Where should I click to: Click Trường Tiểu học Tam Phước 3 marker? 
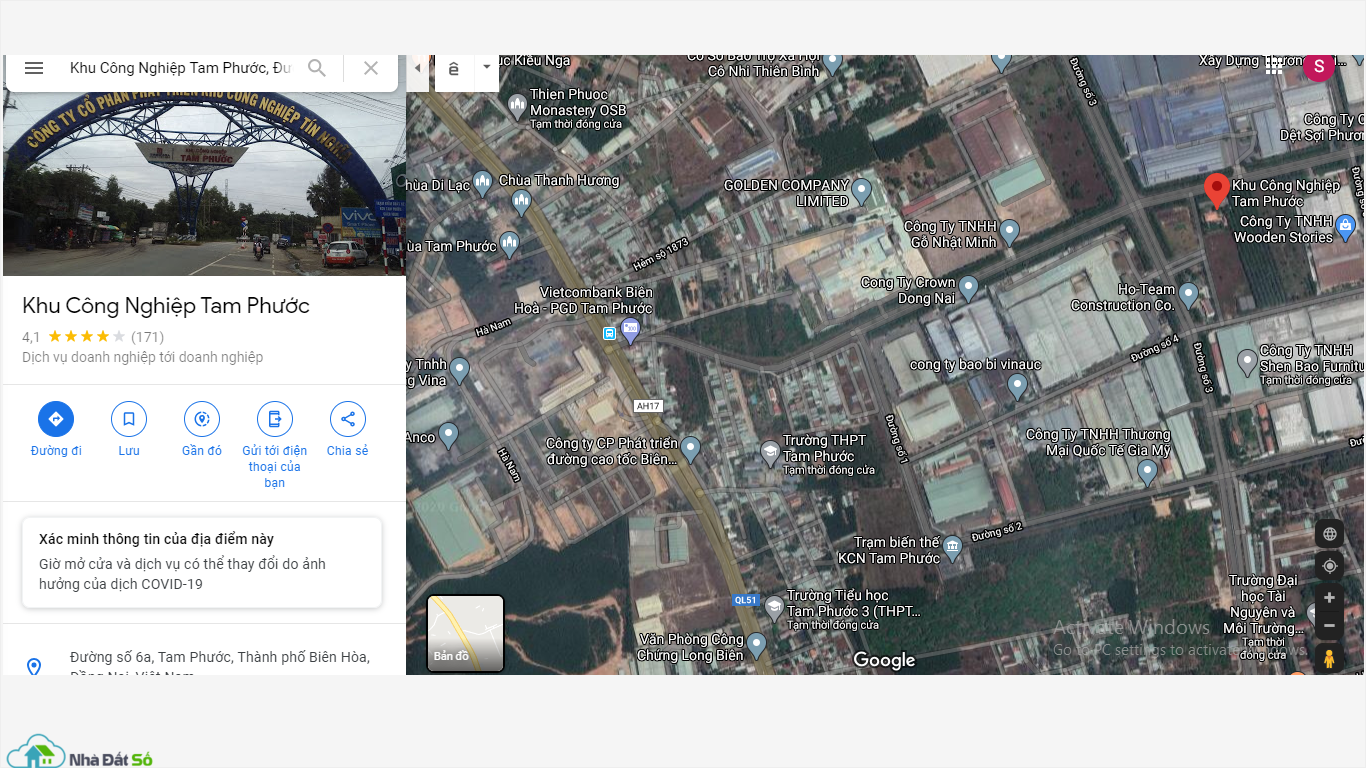click(774, 608)
